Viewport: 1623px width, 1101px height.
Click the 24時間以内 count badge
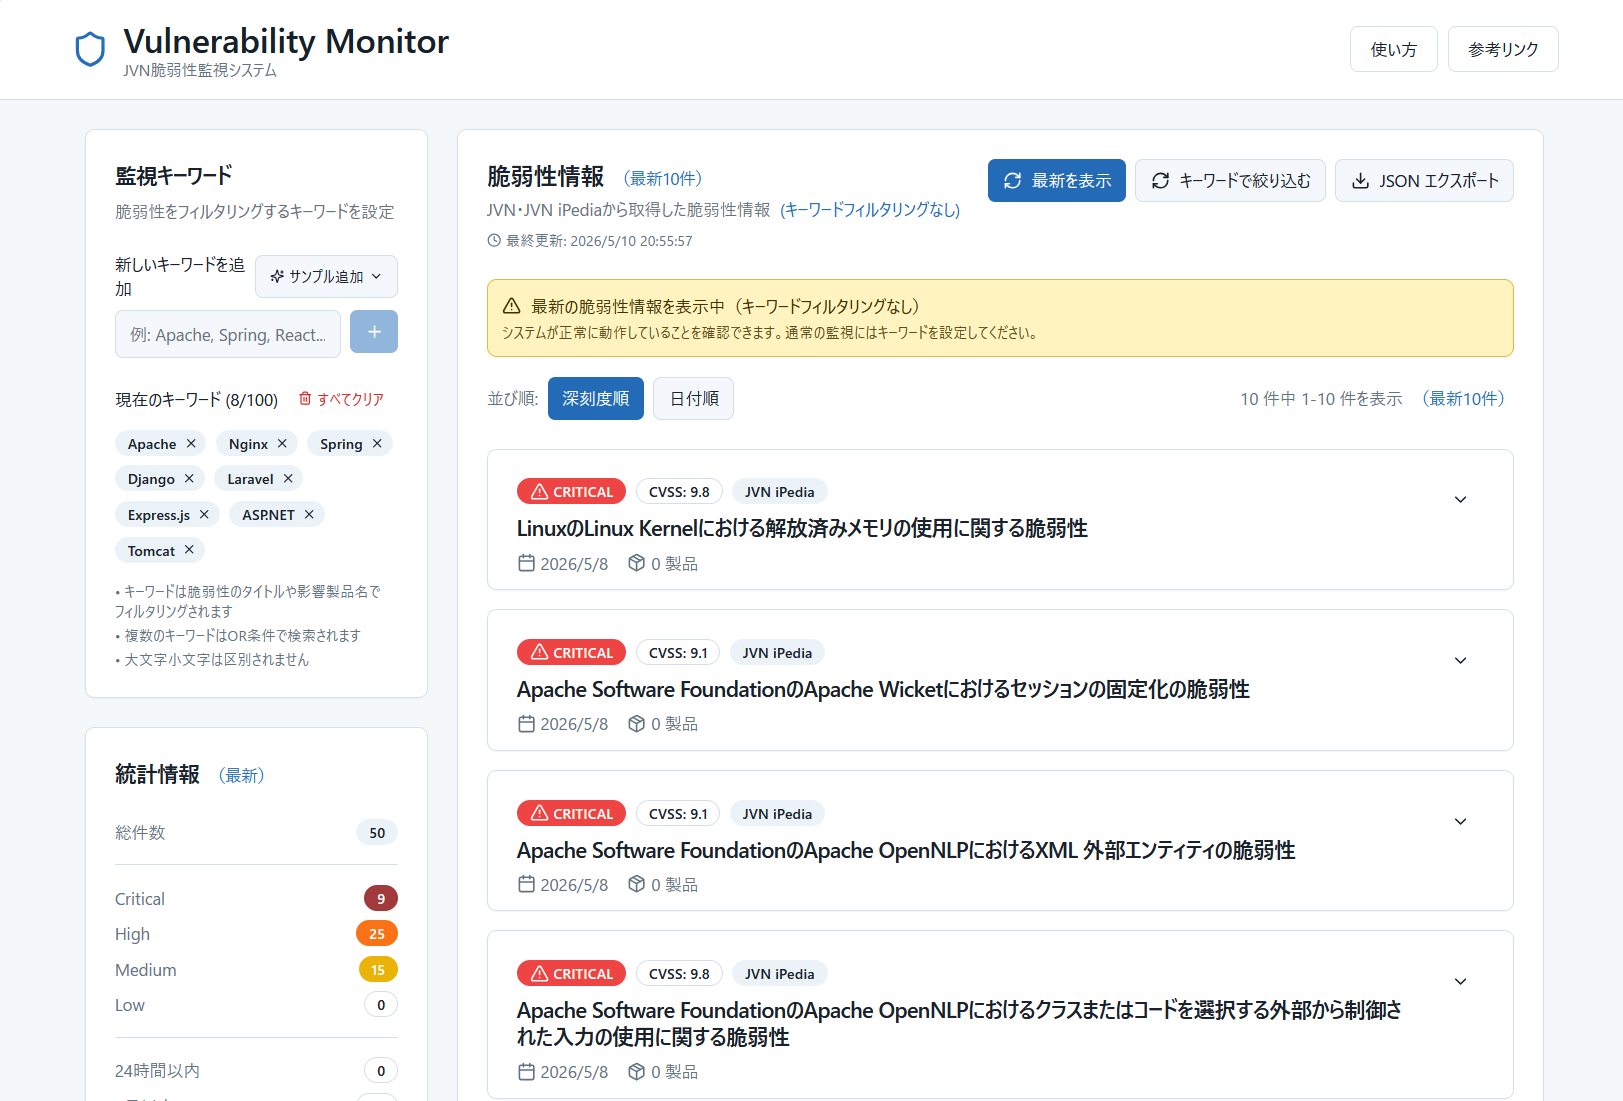381,1070
